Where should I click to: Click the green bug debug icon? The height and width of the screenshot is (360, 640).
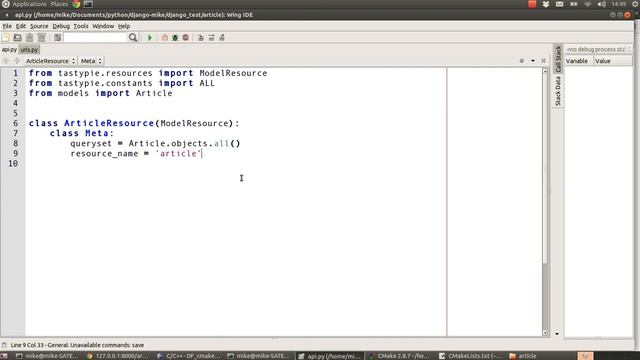175,38
